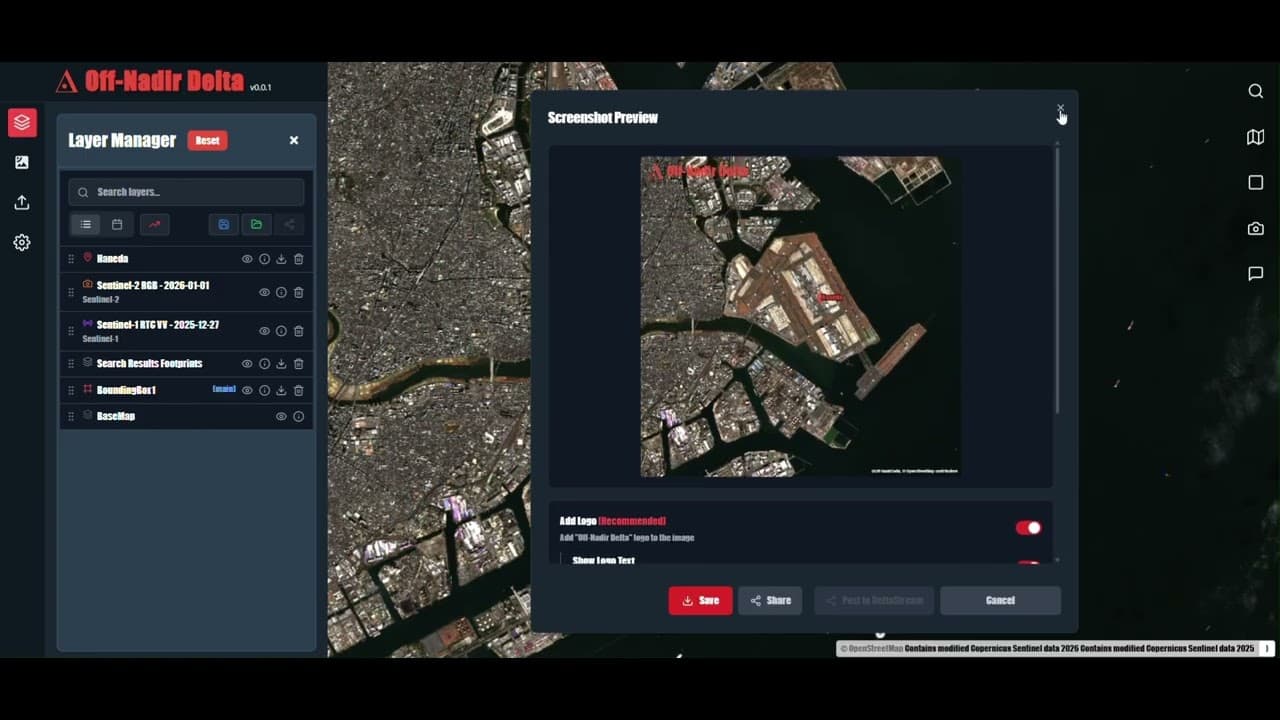Click the share icon in Layer Manager toolbar

click(290, 224)
